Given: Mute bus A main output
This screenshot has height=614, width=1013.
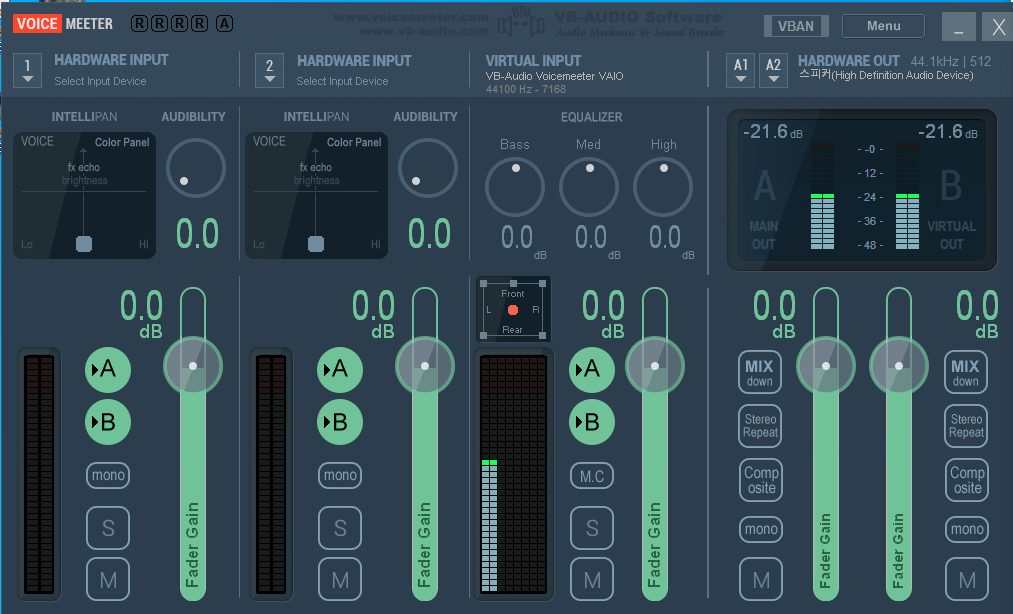Looking at the screenshot, I should tap(761, 580).
